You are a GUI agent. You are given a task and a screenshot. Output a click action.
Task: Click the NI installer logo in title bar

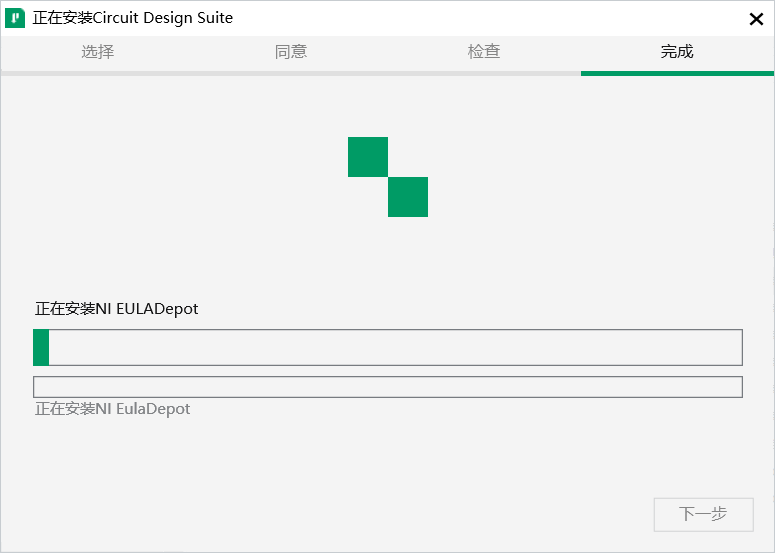[15, 18]
